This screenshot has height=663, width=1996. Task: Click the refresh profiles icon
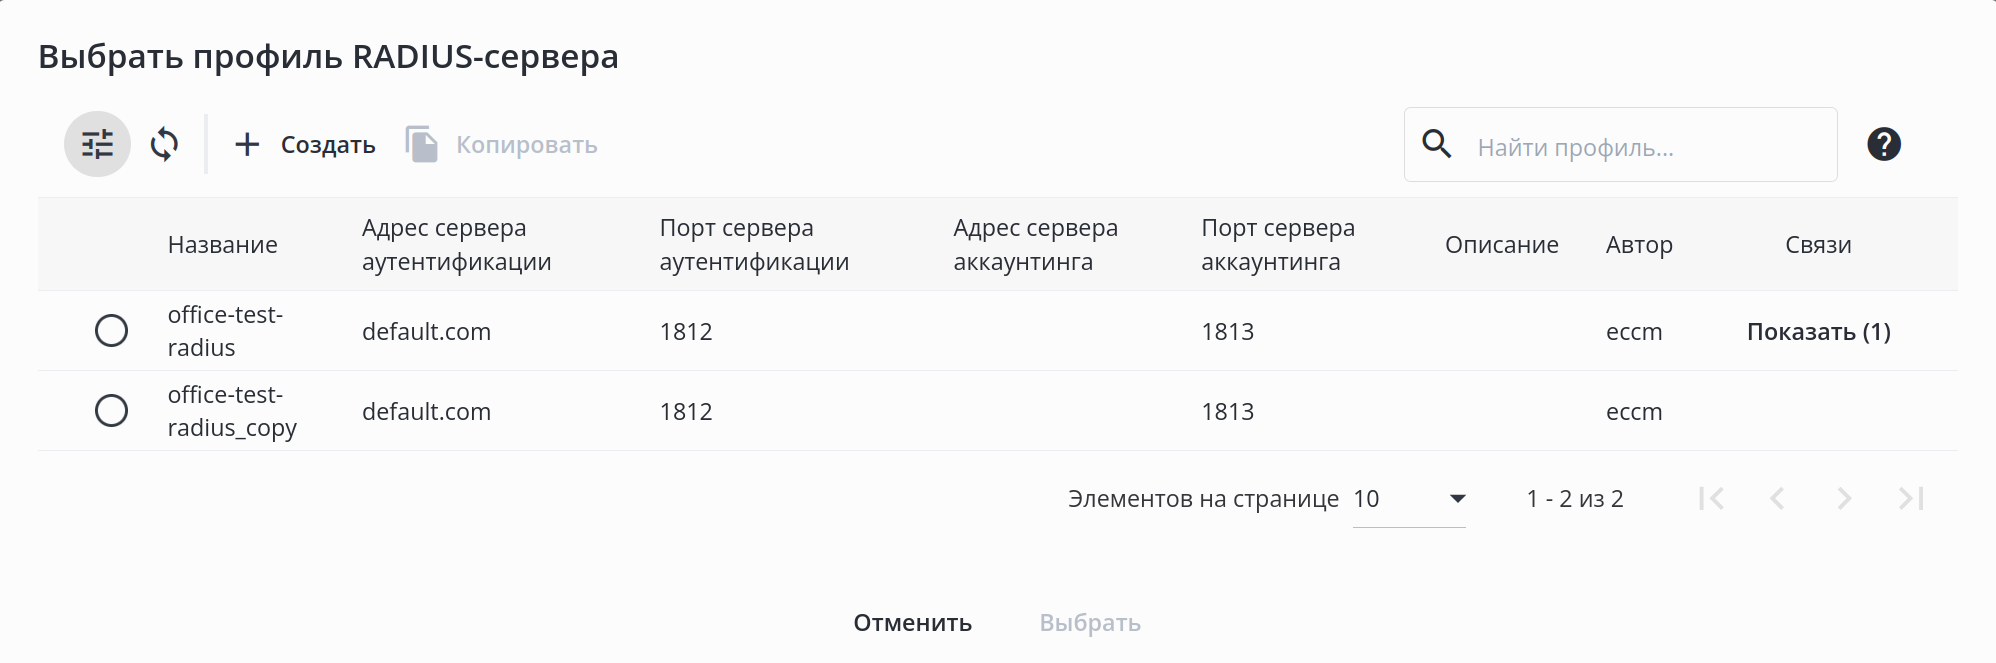(x=165, y=145)
